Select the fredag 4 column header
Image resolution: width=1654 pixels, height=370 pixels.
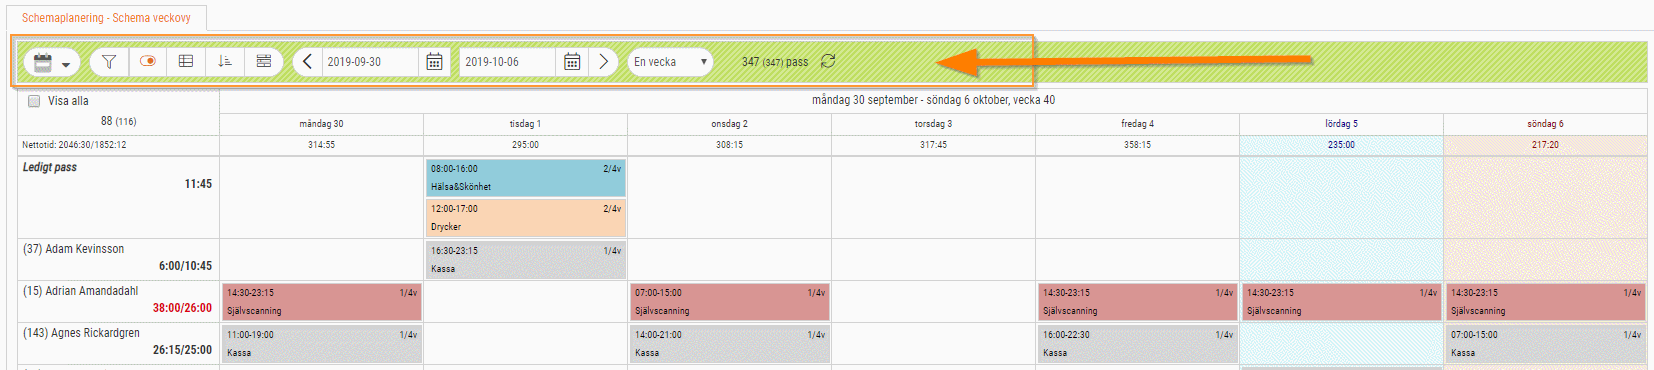tap(1137, 124)
